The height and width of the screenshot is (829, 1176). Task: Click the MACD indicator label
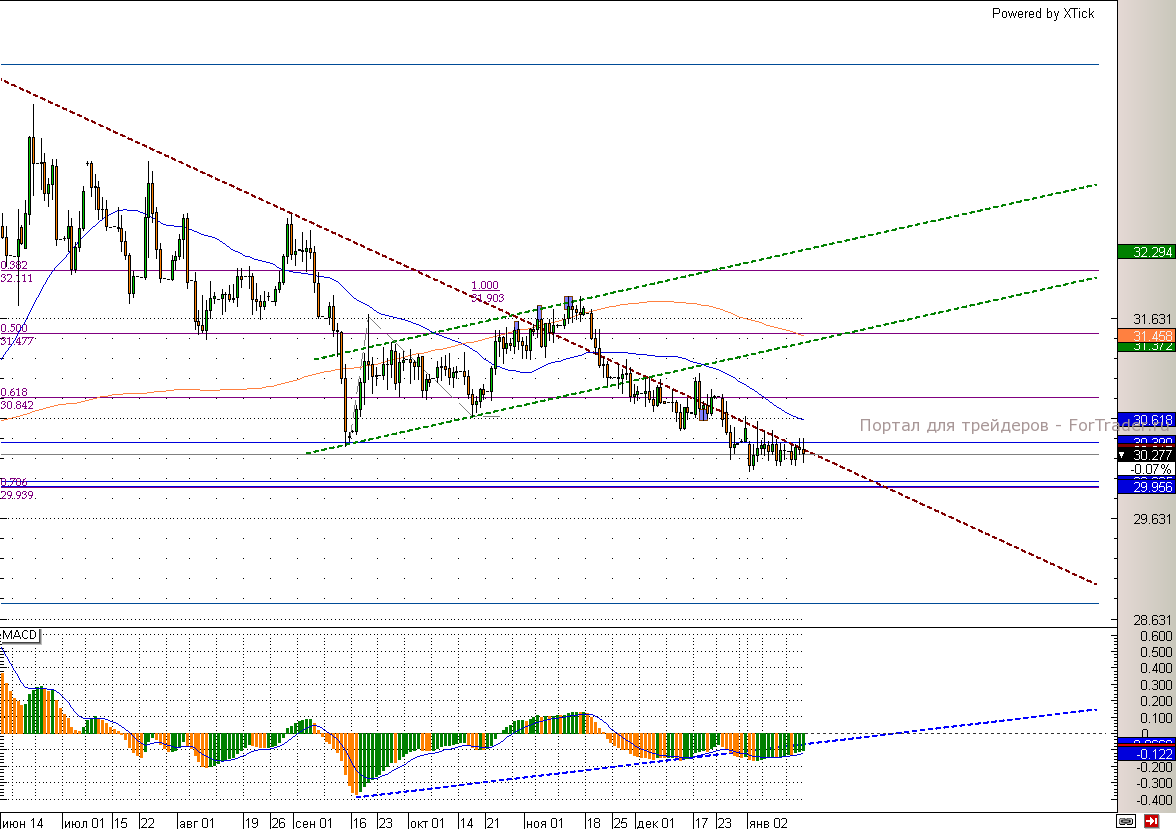coord(20,636)
